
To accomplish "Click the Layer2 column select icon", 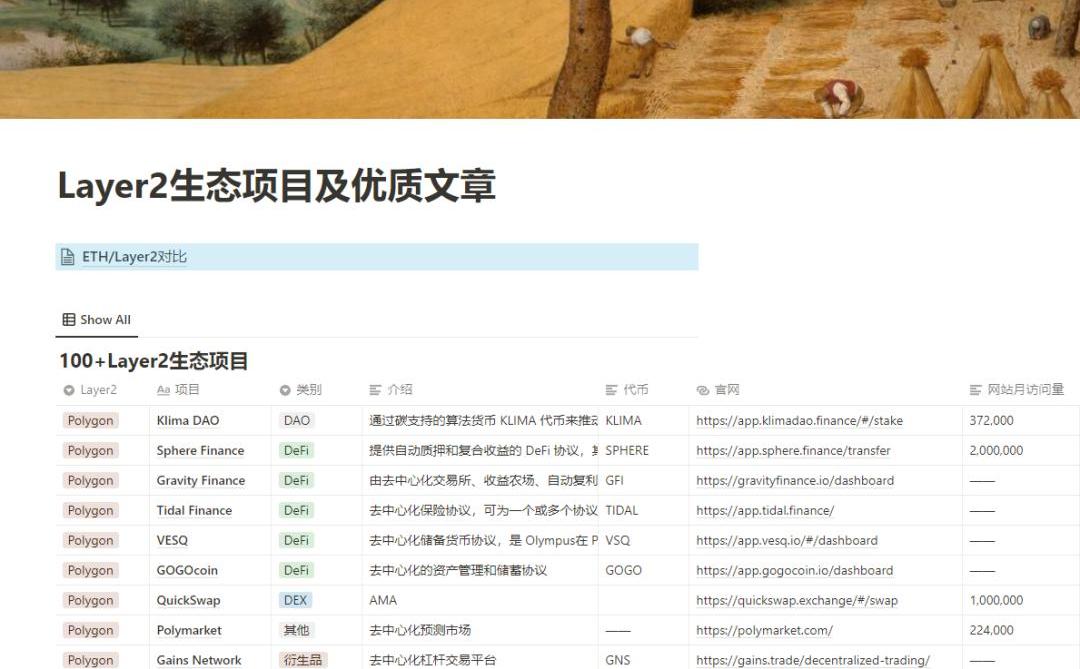I will click(69, 390).
